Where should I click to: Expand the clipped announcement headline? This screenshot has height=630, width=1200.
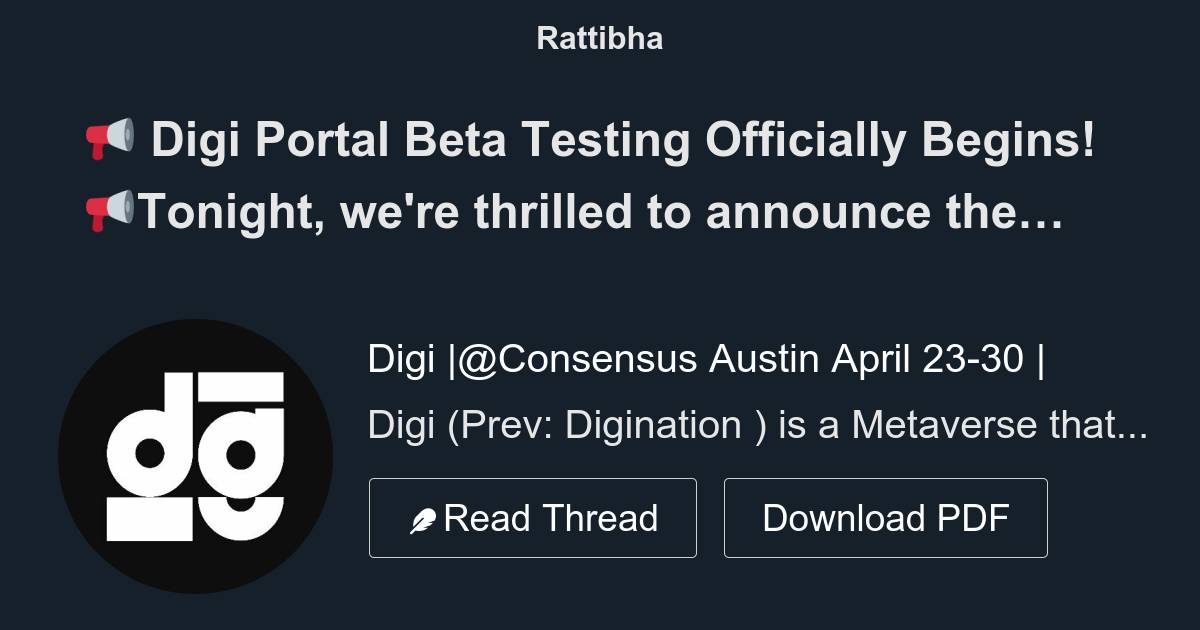click(600, 211)
